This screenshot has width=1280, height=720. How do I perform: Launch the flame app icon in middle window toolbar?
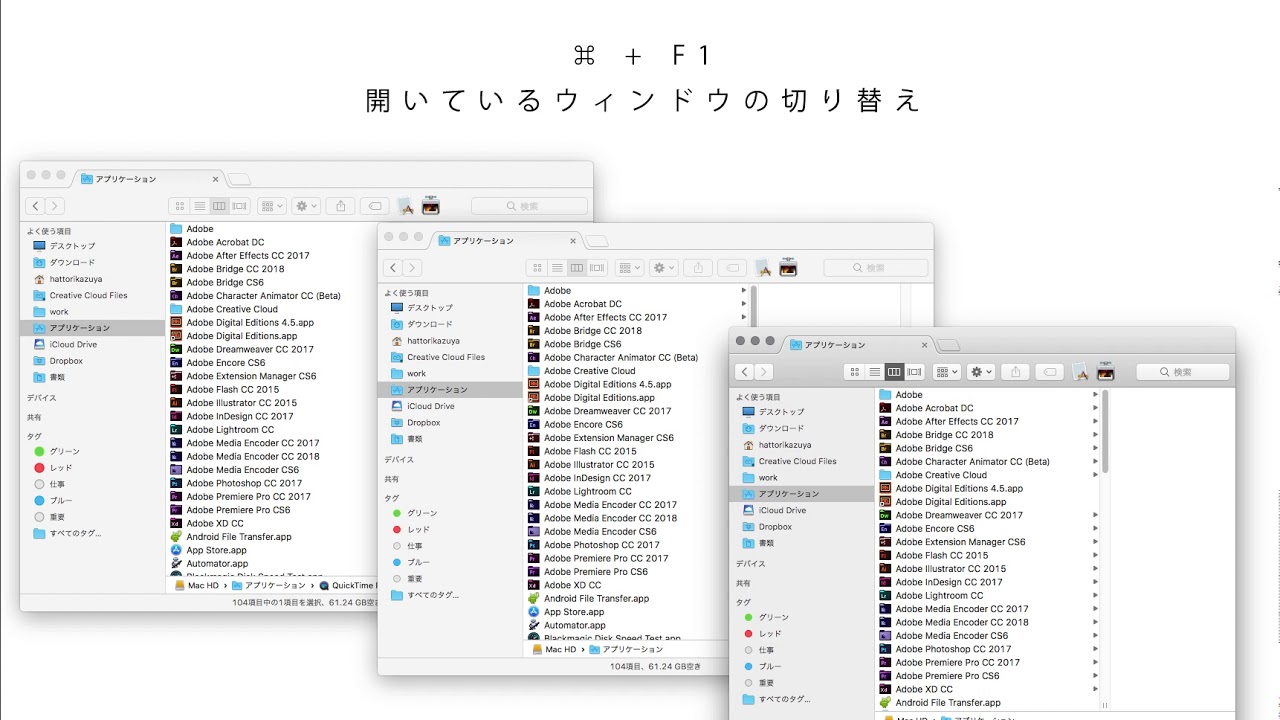tap(788, 268)
